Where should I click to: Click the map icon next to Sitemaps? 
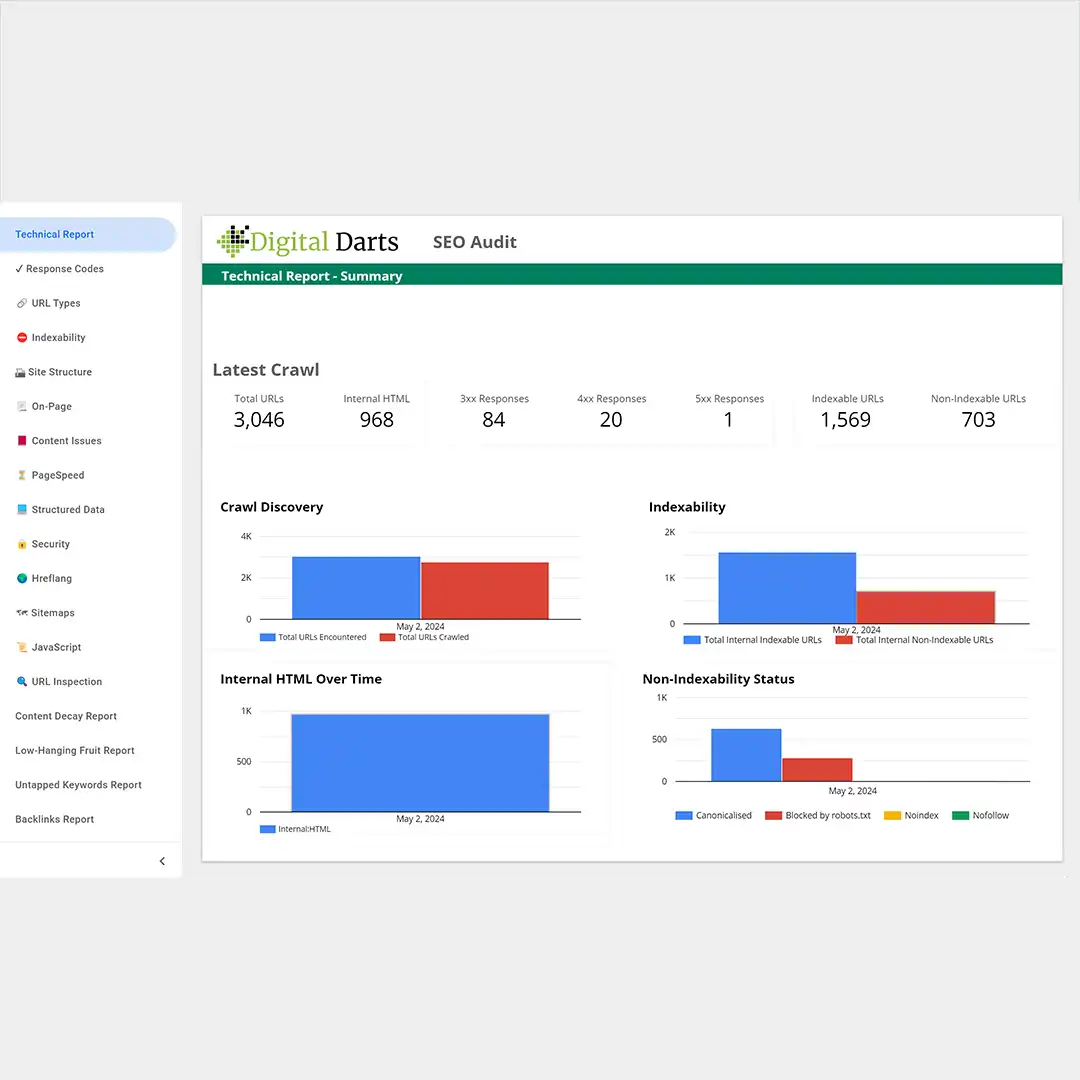pyautogui.click(x=22, y=613)
